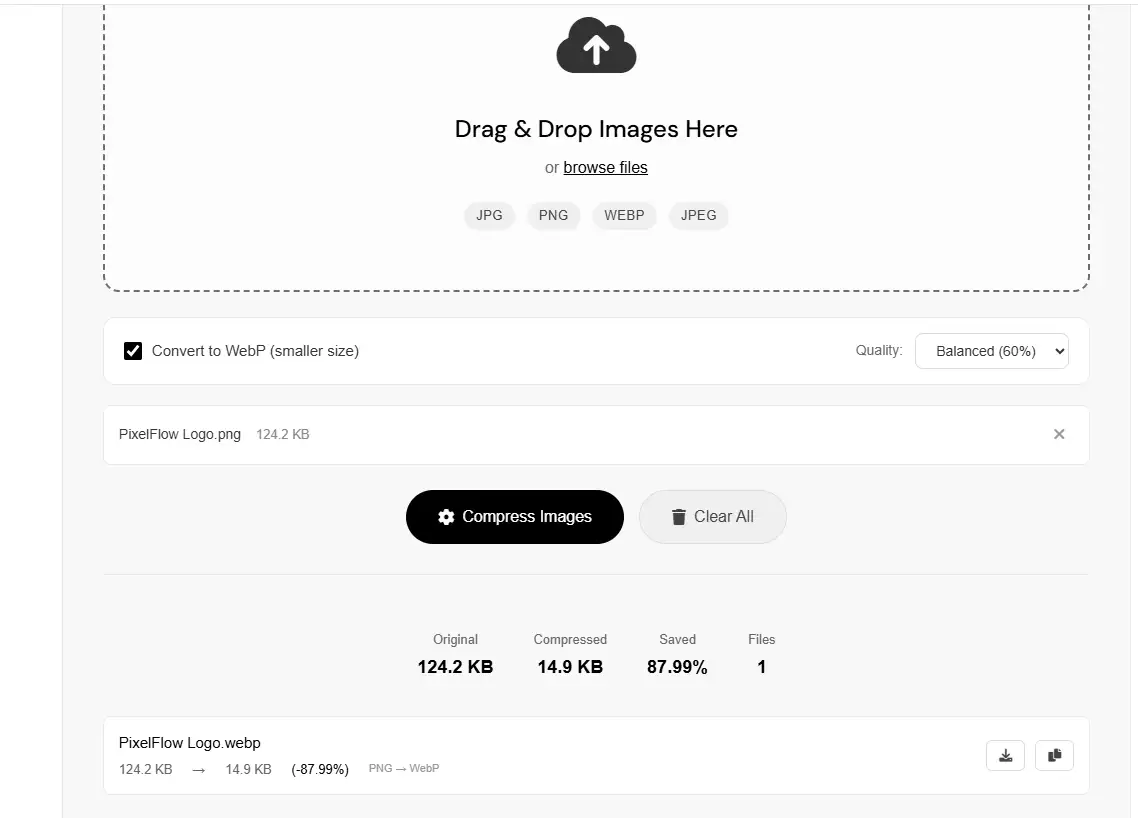Click the PNG format badge
This screenshot has height=818, width=1138.
point(553,215)
